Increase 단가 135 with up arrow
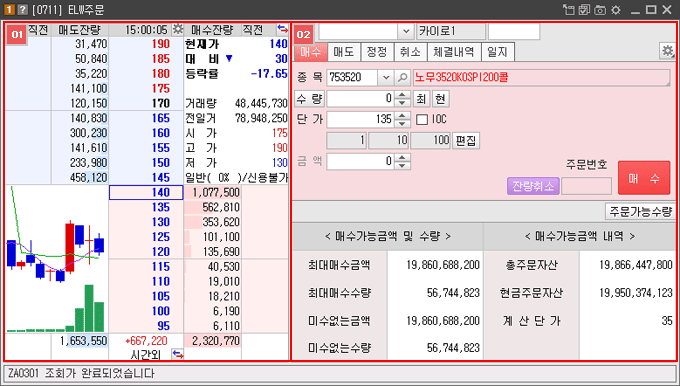Viewport: 680px width, 386px height. click(x=402, y=115)
